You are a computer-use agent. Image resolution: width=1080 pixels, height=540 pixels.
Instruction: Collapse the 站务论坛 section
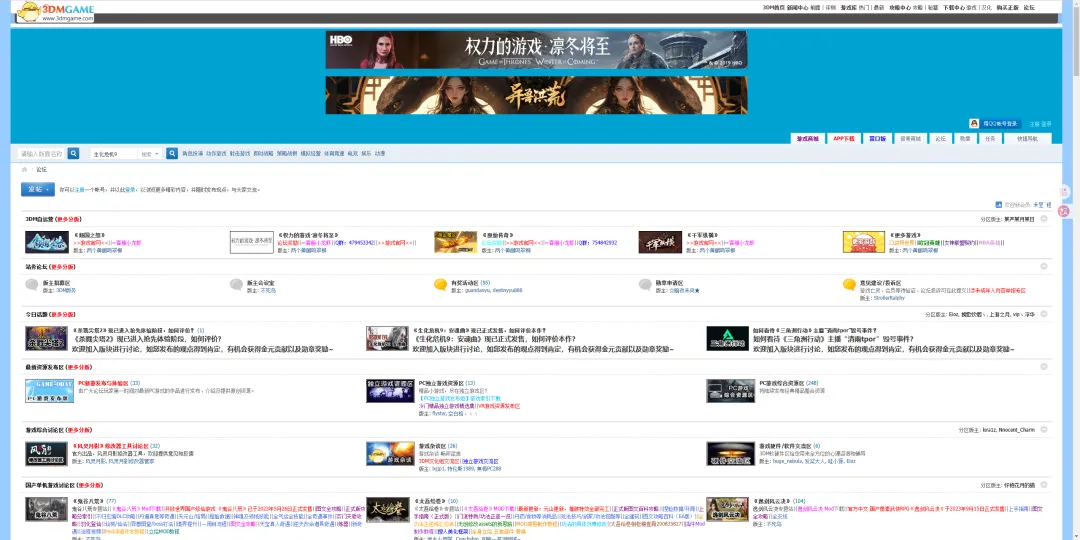click(1043, 267)
